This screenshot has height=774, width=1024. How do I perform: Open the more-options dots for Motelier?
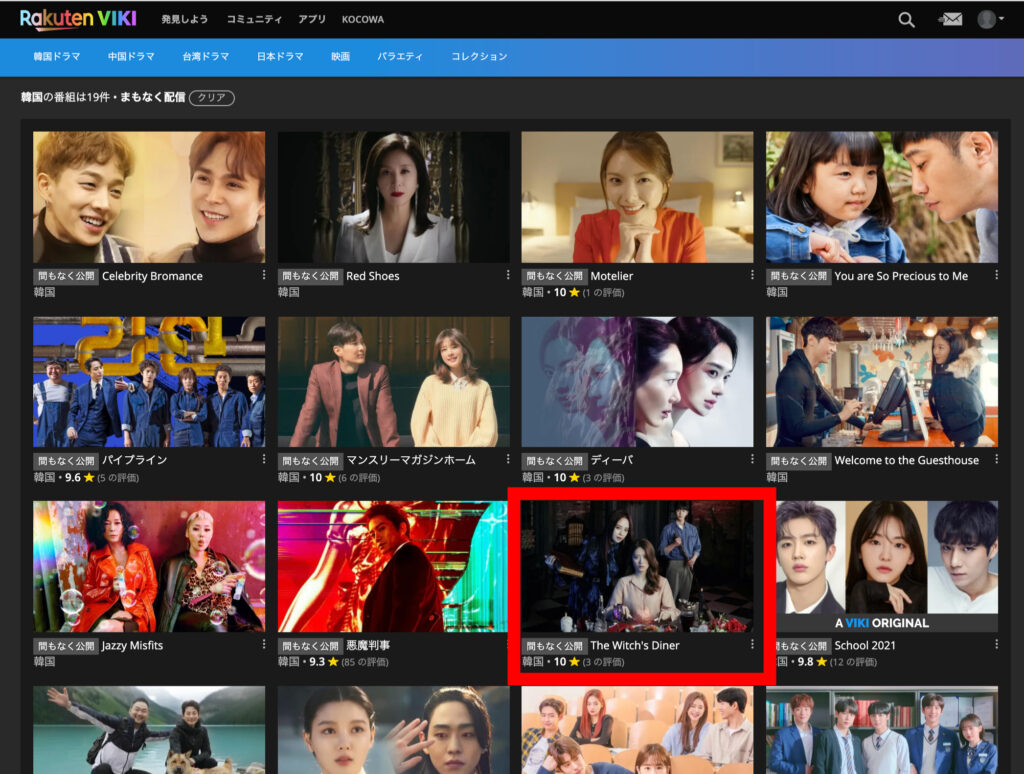click(752, 275)
